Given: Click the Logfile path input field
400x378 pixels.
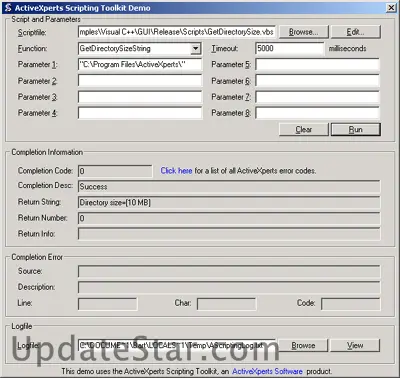Looking at the screenshot, I should [177, 345].
